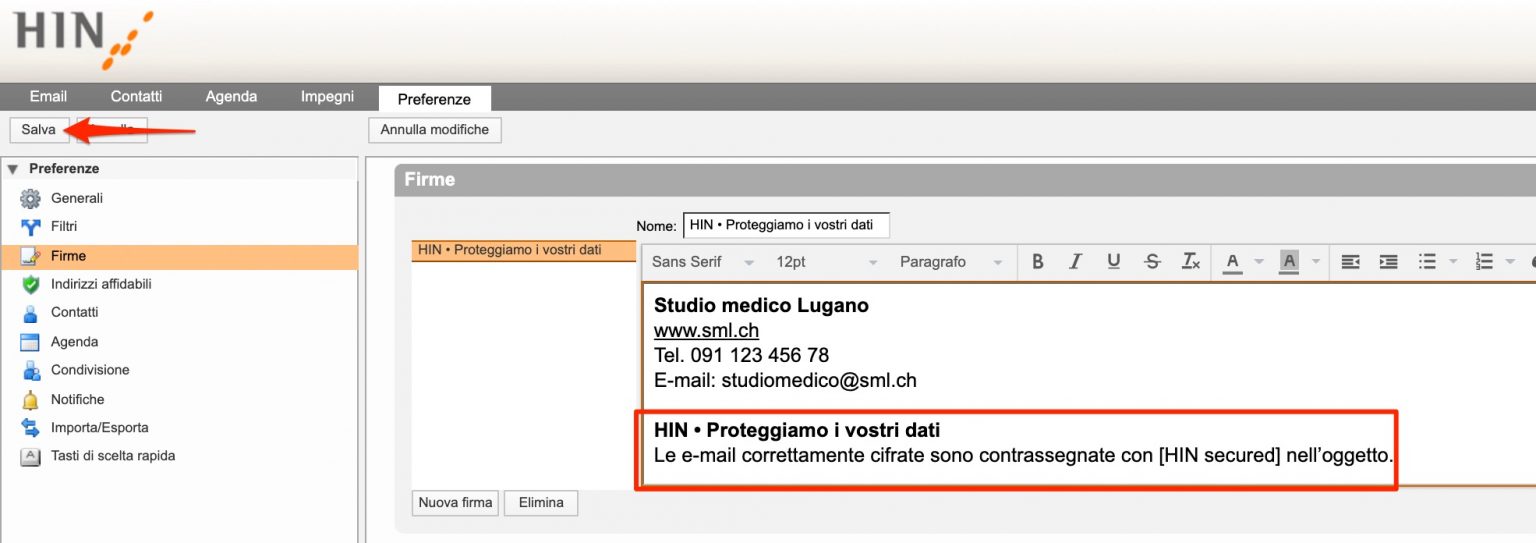The width and height of the screenshot is (1536, 543).
Task: Open the highlight color dropdown arrow
Action: (x=1316, y=262)
